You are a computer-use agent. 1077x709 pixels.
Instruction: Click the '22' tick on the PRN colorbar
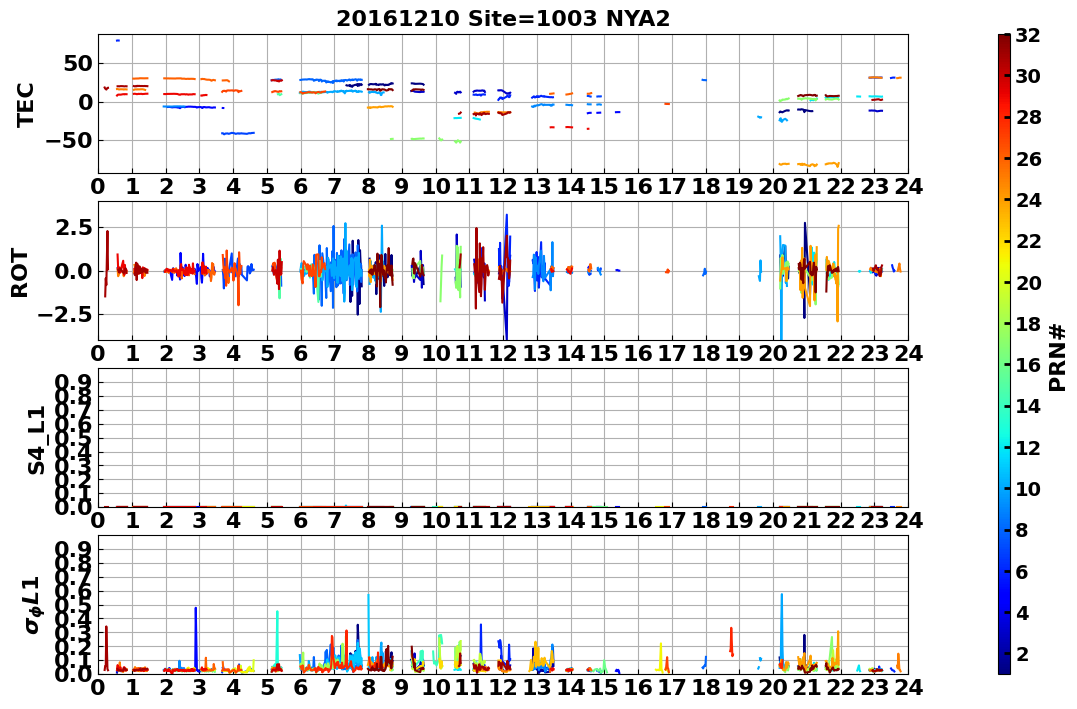pyautogui.click(x=1028, y=241)
